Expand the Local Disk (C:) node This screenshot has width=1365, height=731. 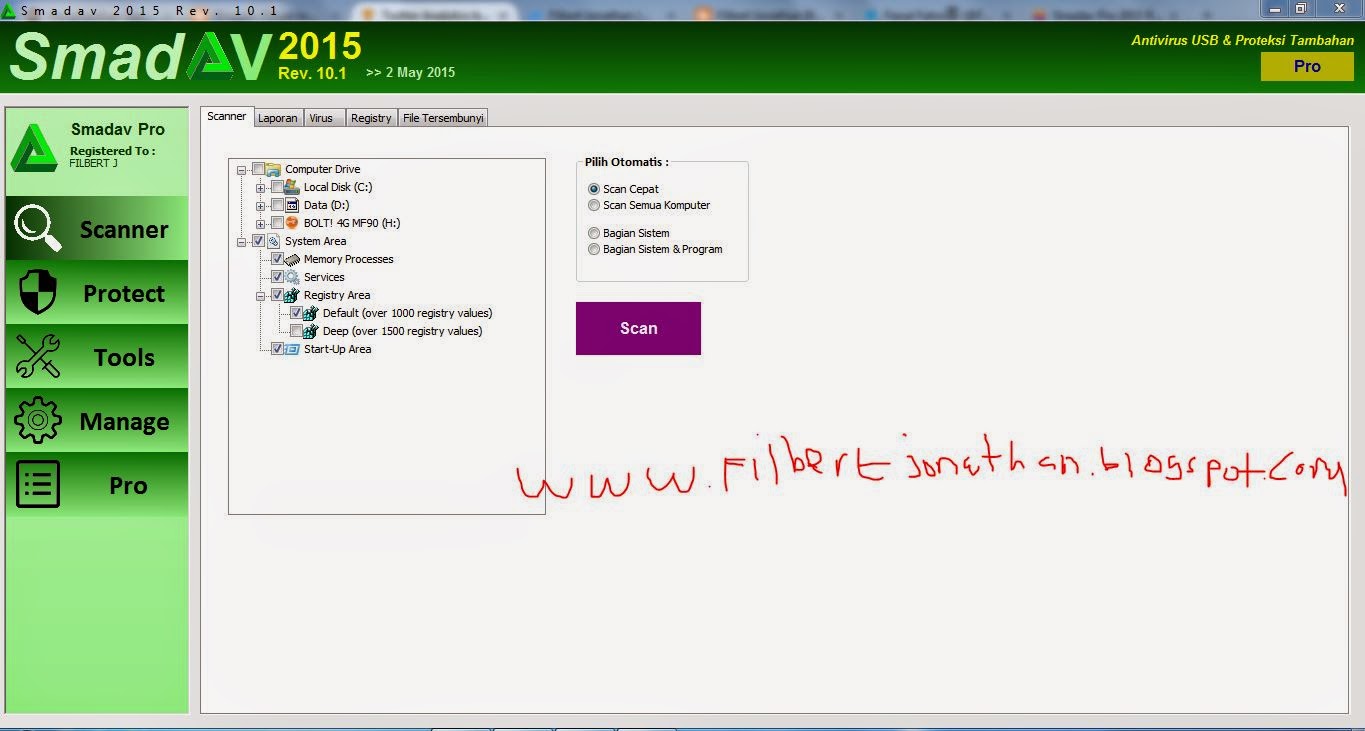tap(260, 187)
